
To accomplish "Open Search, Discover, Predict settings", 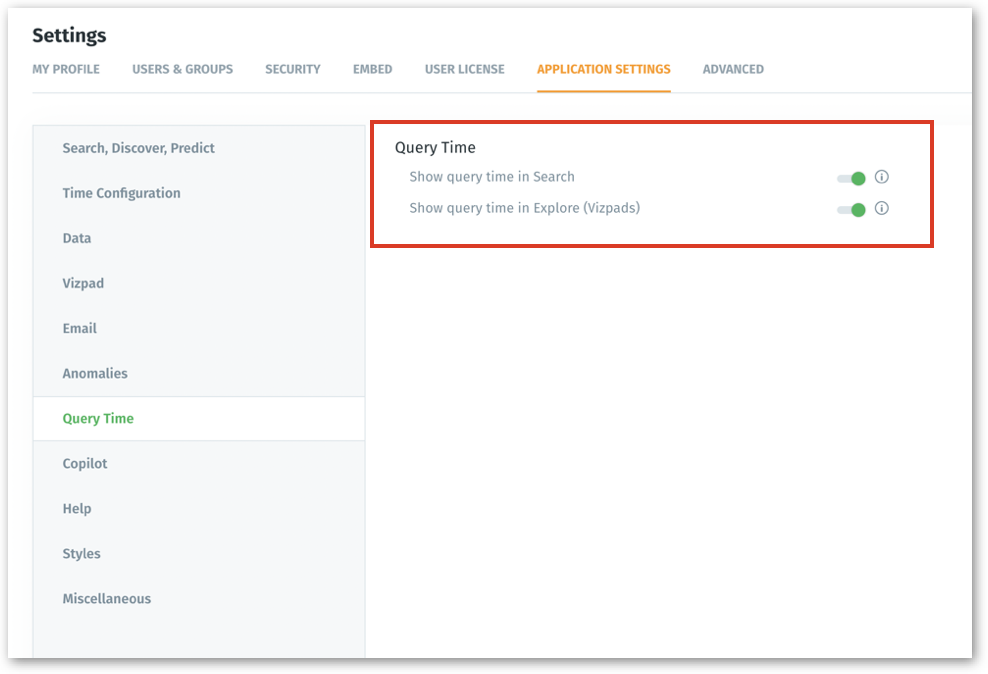I will point(138,148).
